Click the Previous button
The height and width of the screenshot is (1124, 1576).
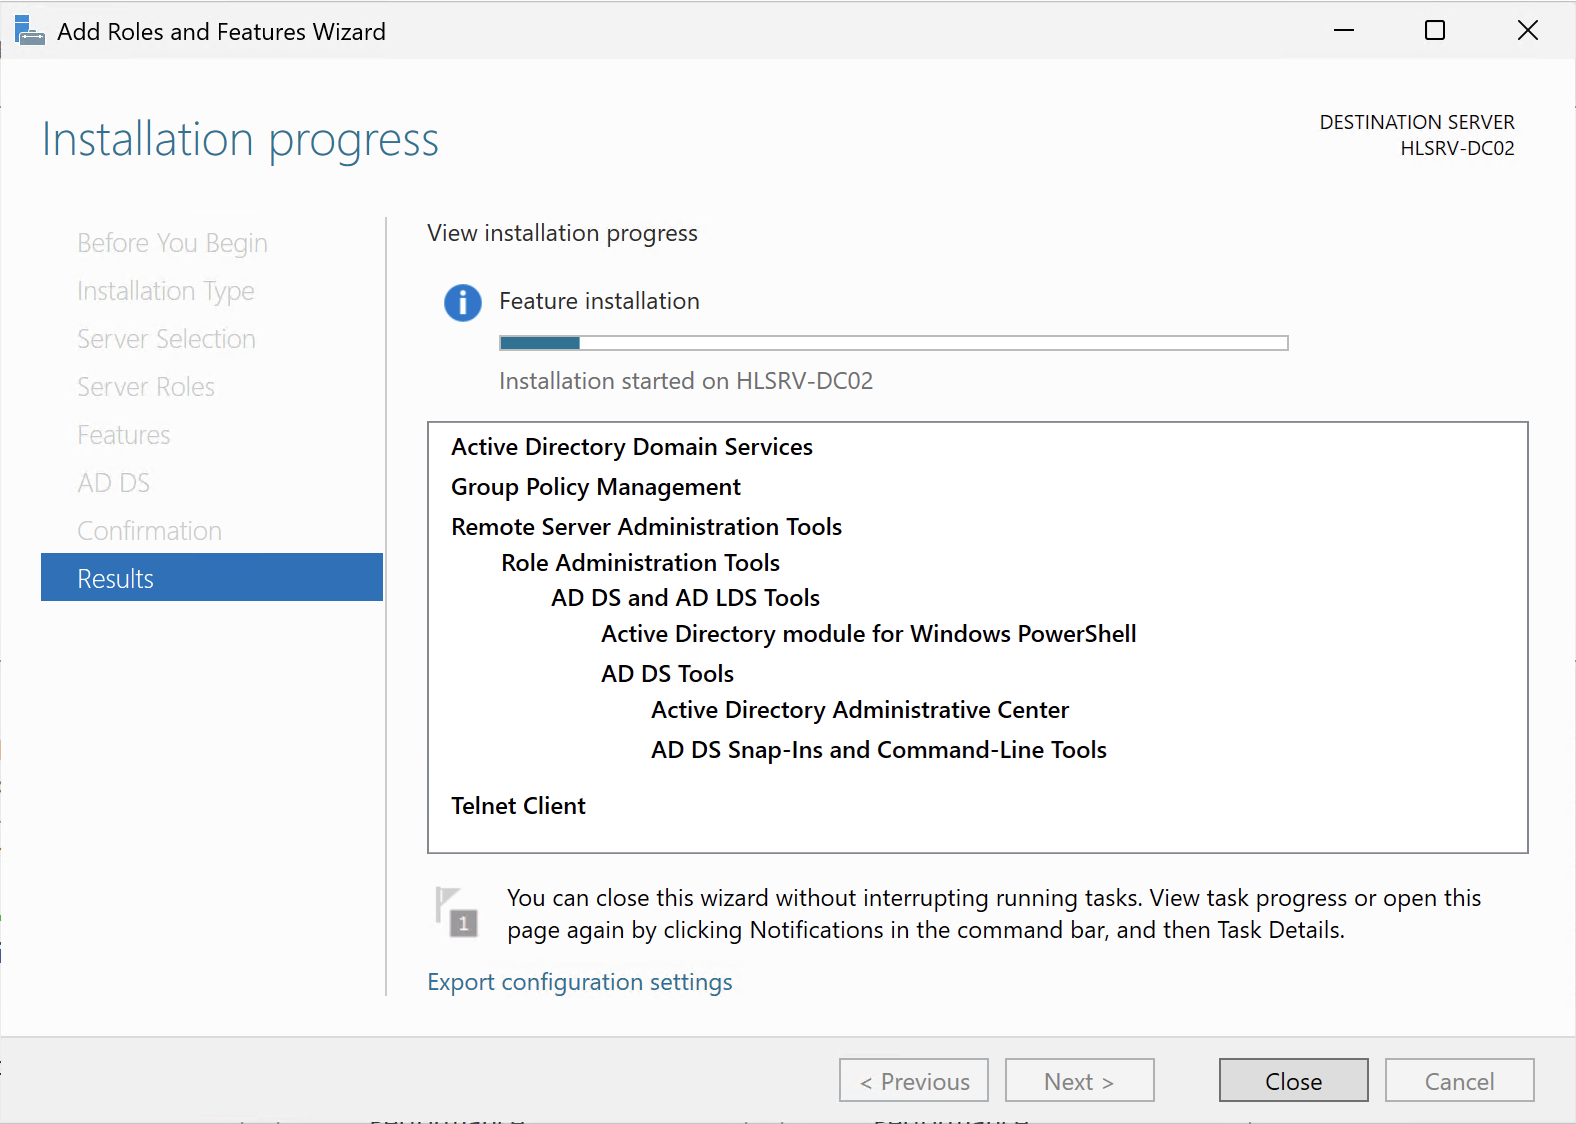pyautogui.click(x=913, y=1081)
